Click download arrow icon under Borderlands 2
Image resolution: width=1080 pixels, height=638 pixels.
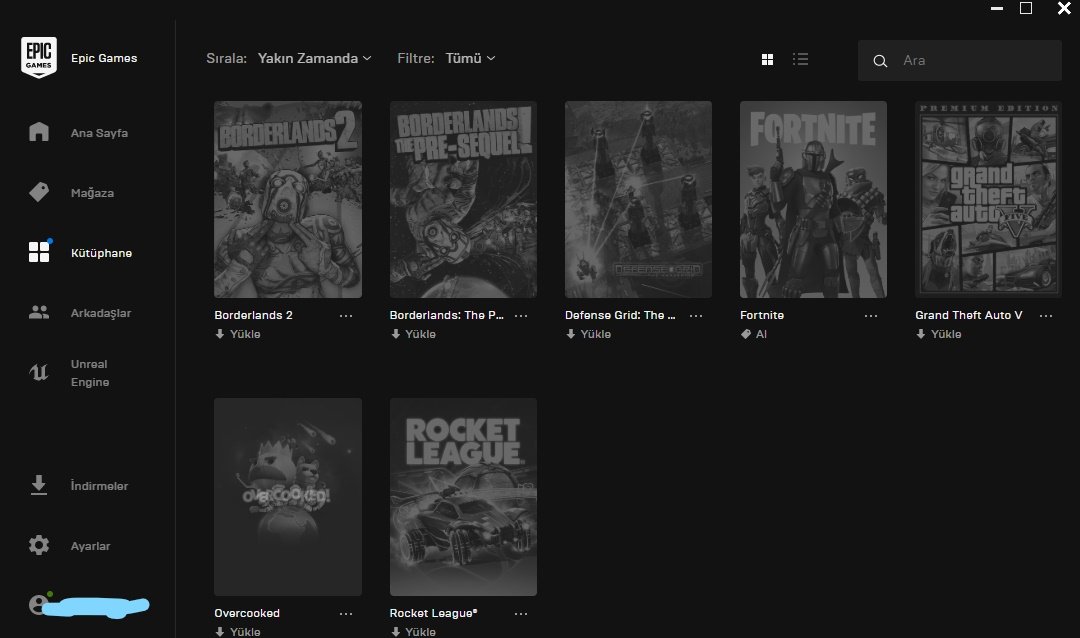coord(220,334)
